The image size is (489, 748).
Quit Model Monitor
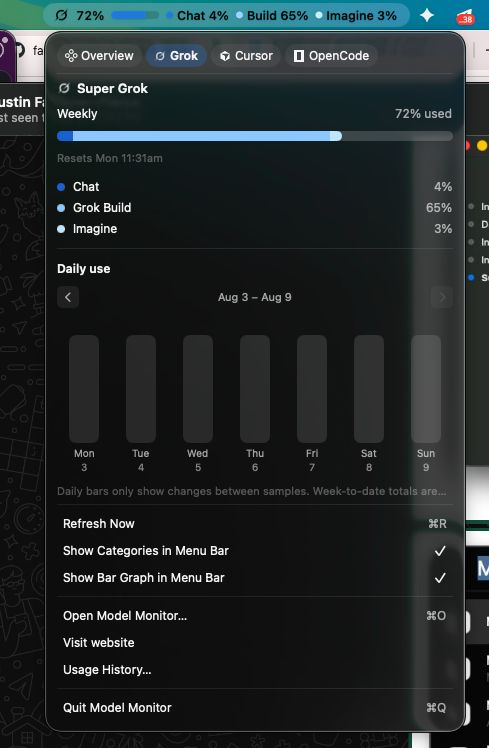pos(255,707)
